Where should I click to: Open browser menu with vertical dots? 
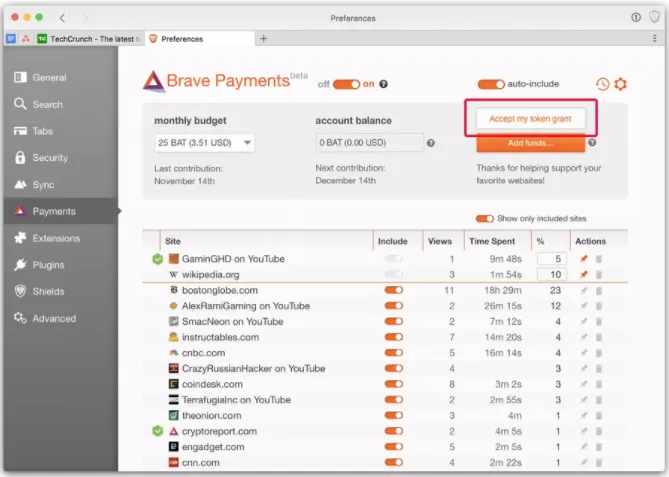(x=654, y=38)
